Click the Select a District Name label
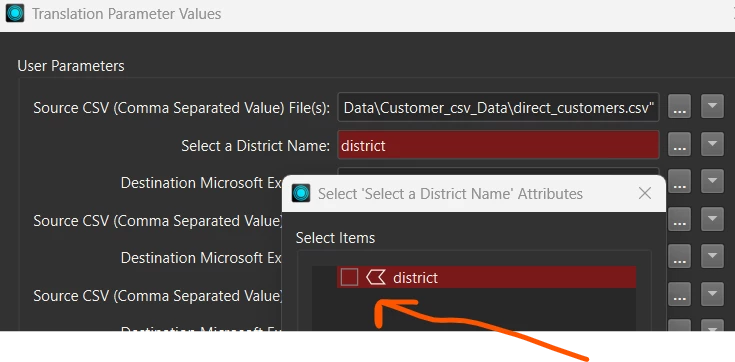 click(x=255, y=145)
